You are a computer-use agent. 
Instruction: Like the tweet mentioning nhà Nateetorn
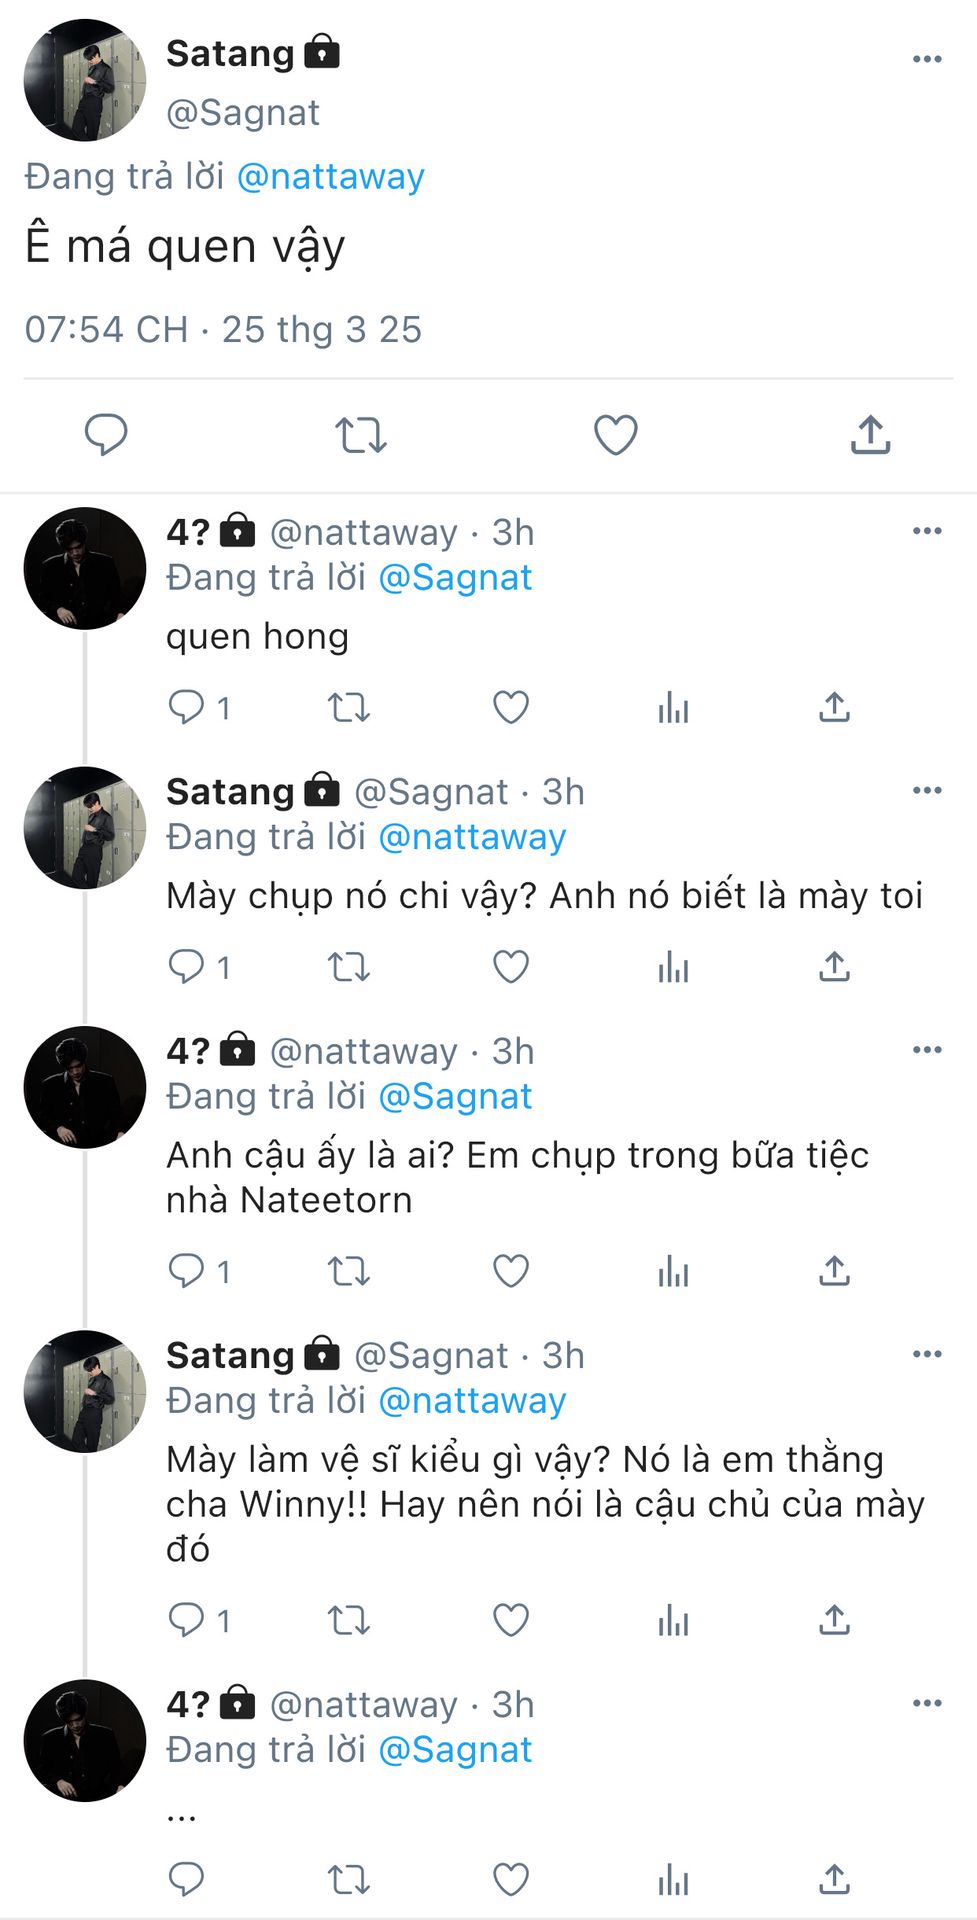[x=511, y=1271]
